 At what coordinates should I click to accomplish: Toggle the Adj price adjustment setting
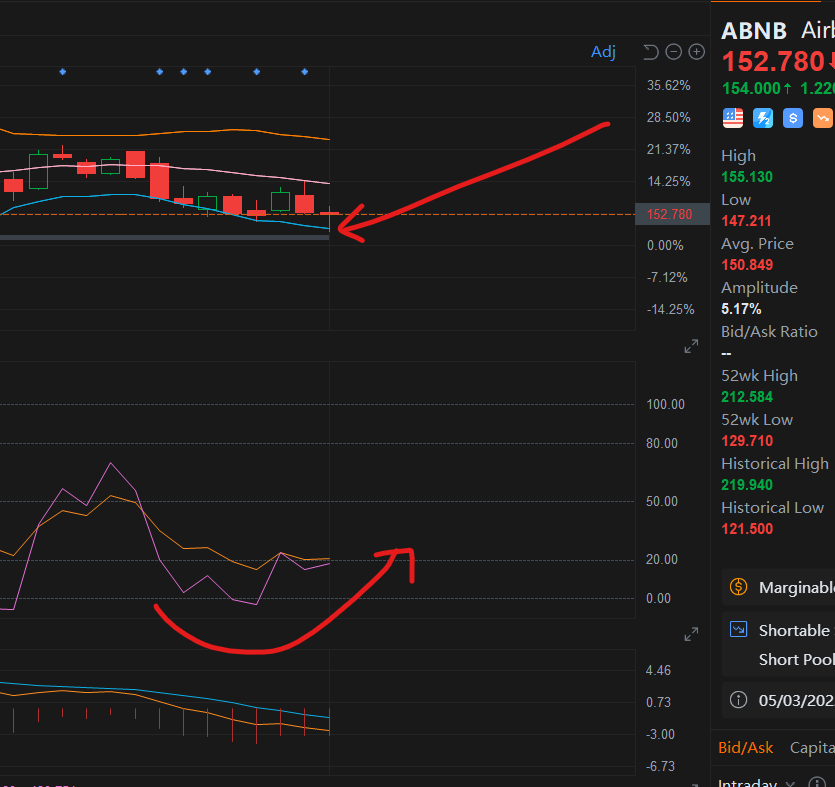[x=603, y=51]
